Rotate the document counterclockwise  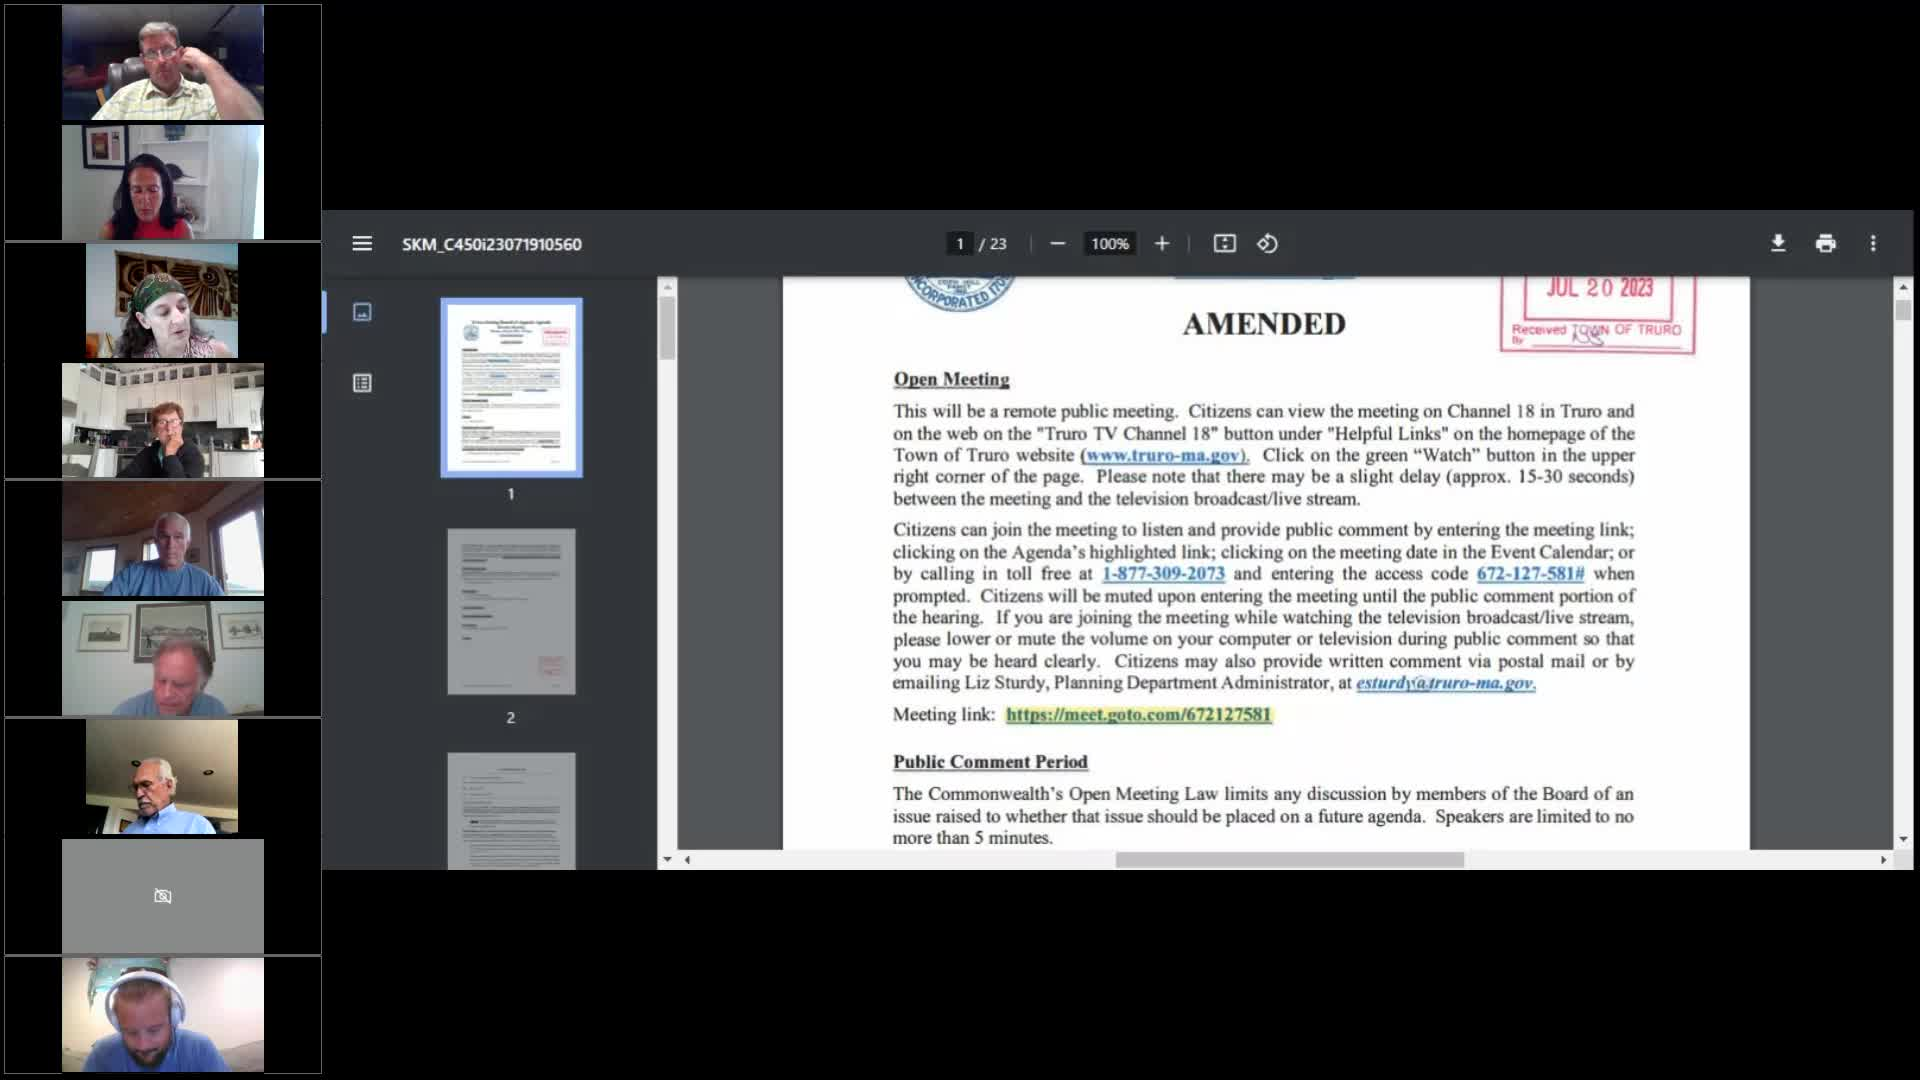(x=1267, y=244)
